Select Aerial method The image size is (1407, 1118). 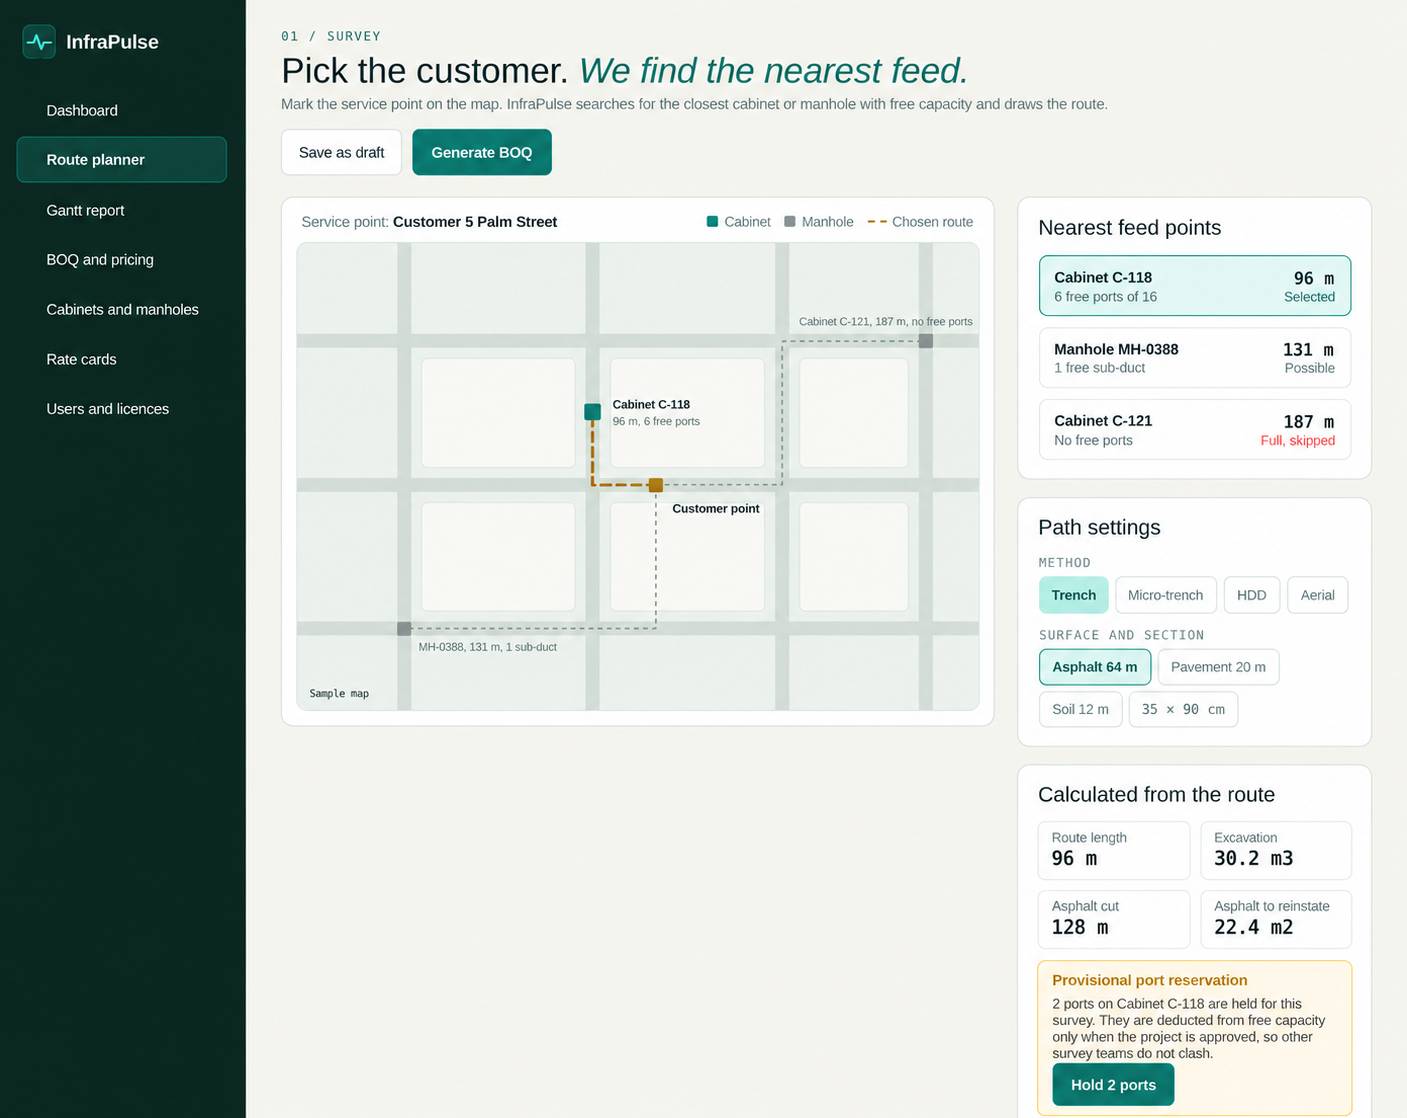pyautogui.click(x=1318, y=595)
